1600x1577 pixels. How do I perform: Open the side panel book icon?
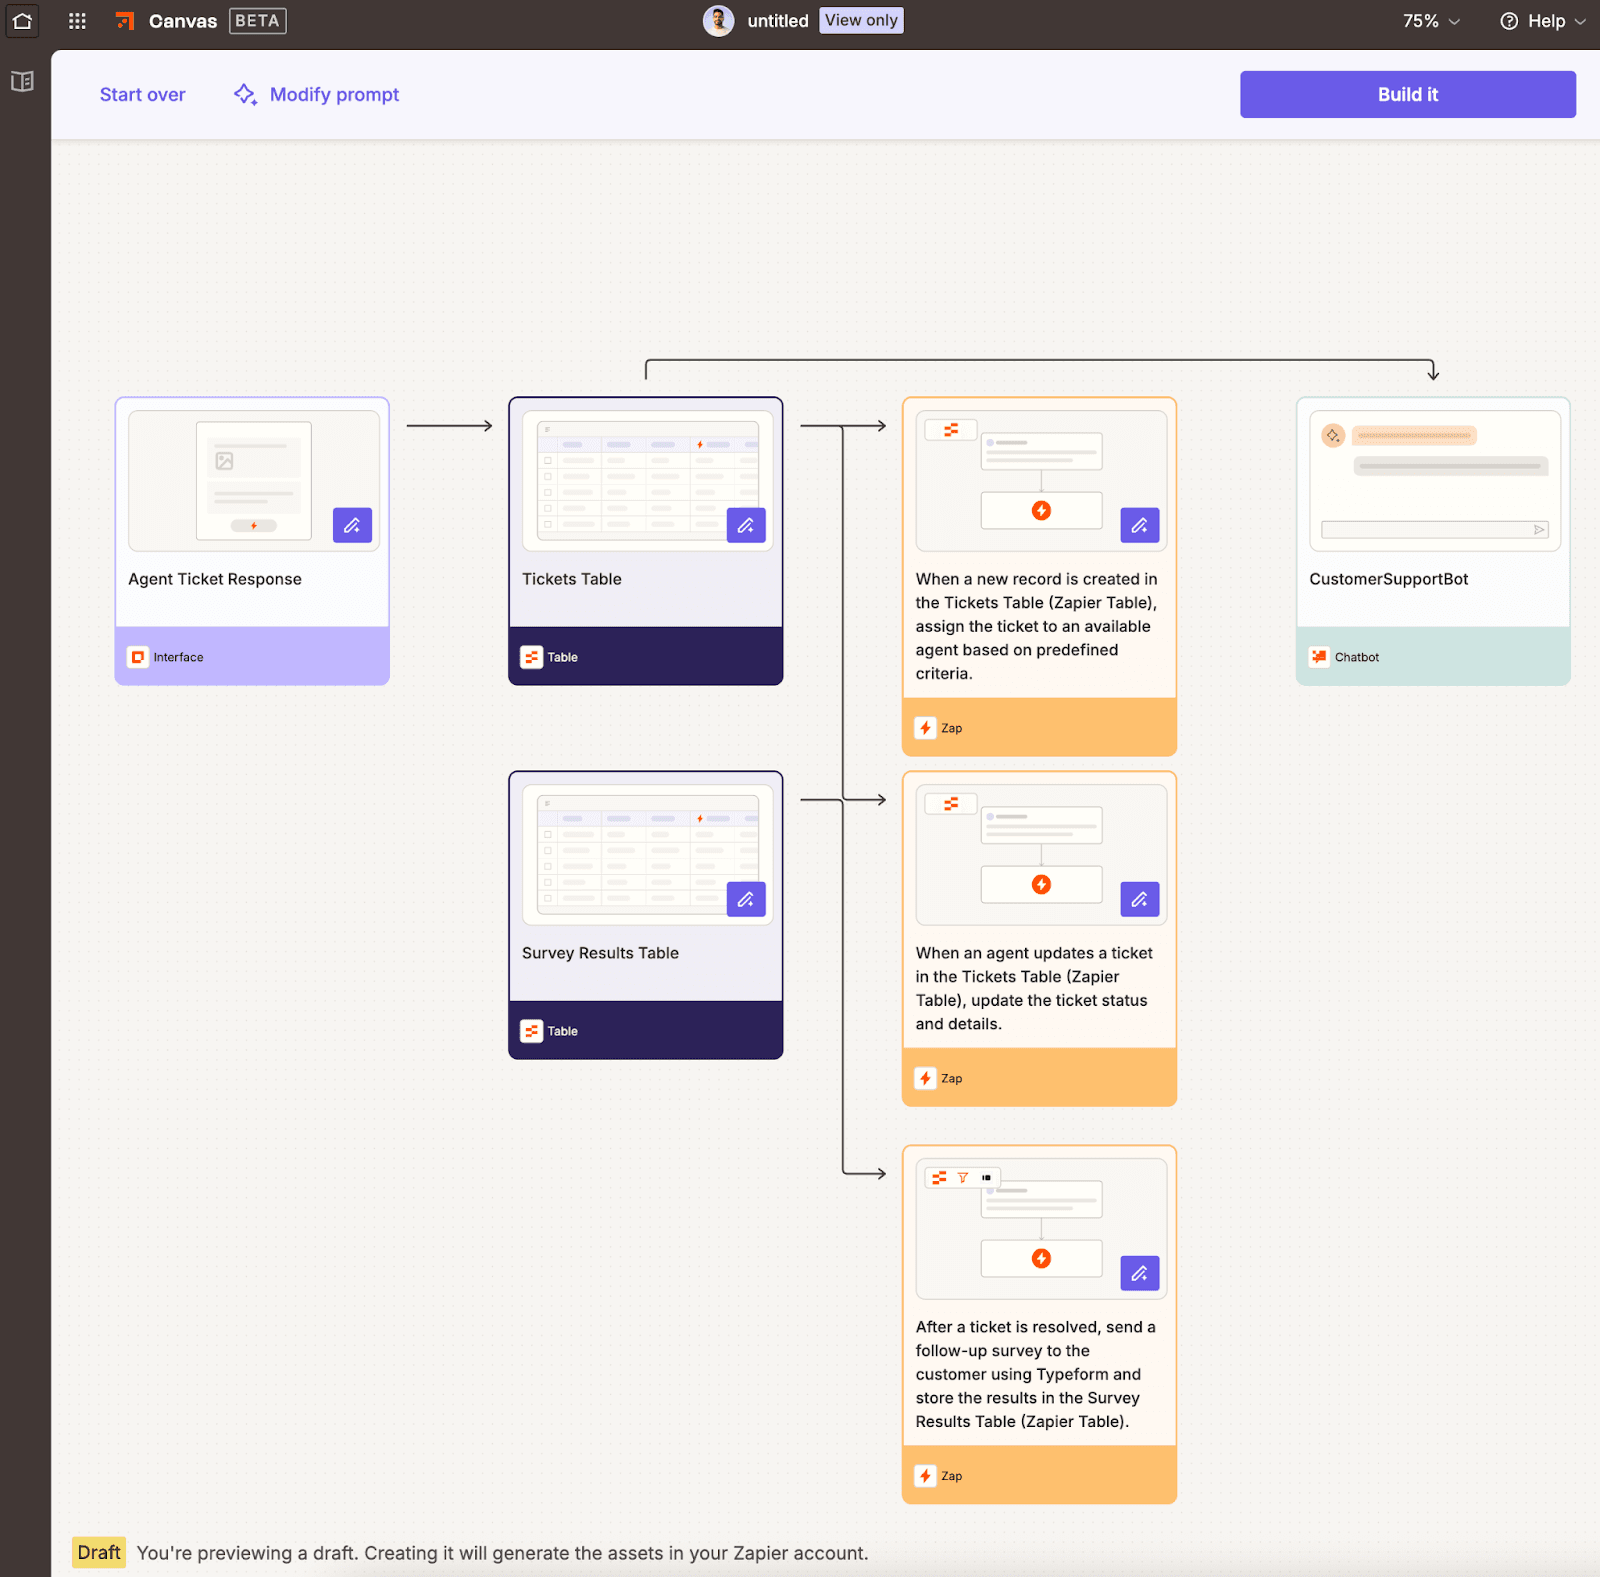point(22,81)
